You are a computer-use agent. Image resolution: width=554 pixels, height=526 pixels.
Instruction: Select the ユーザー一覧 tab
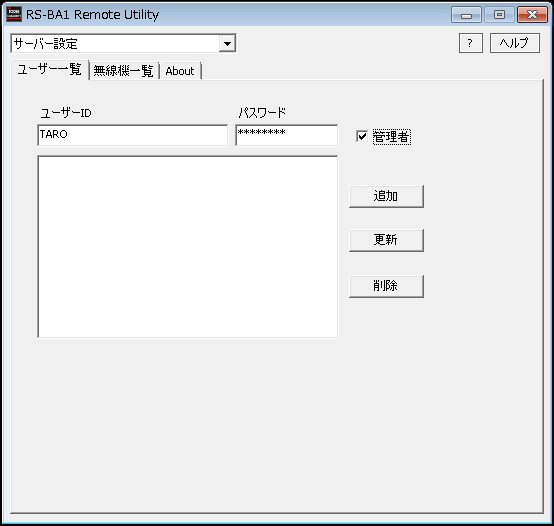pos(50,69)
